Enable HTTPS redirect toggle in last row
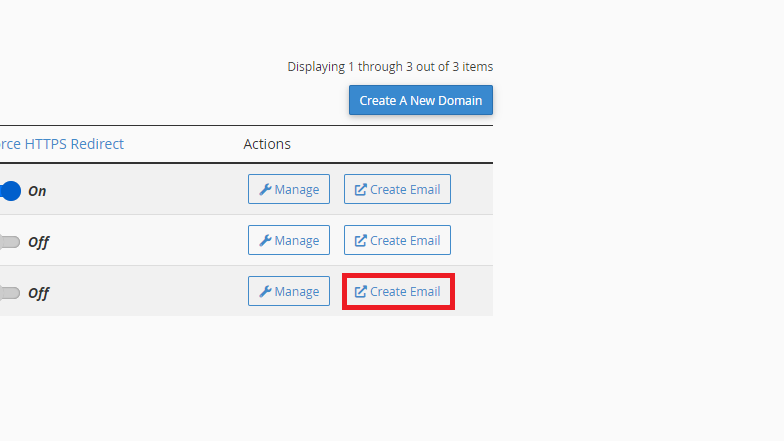784x441 pixels. pyautogui.click(x=10, y=293)
